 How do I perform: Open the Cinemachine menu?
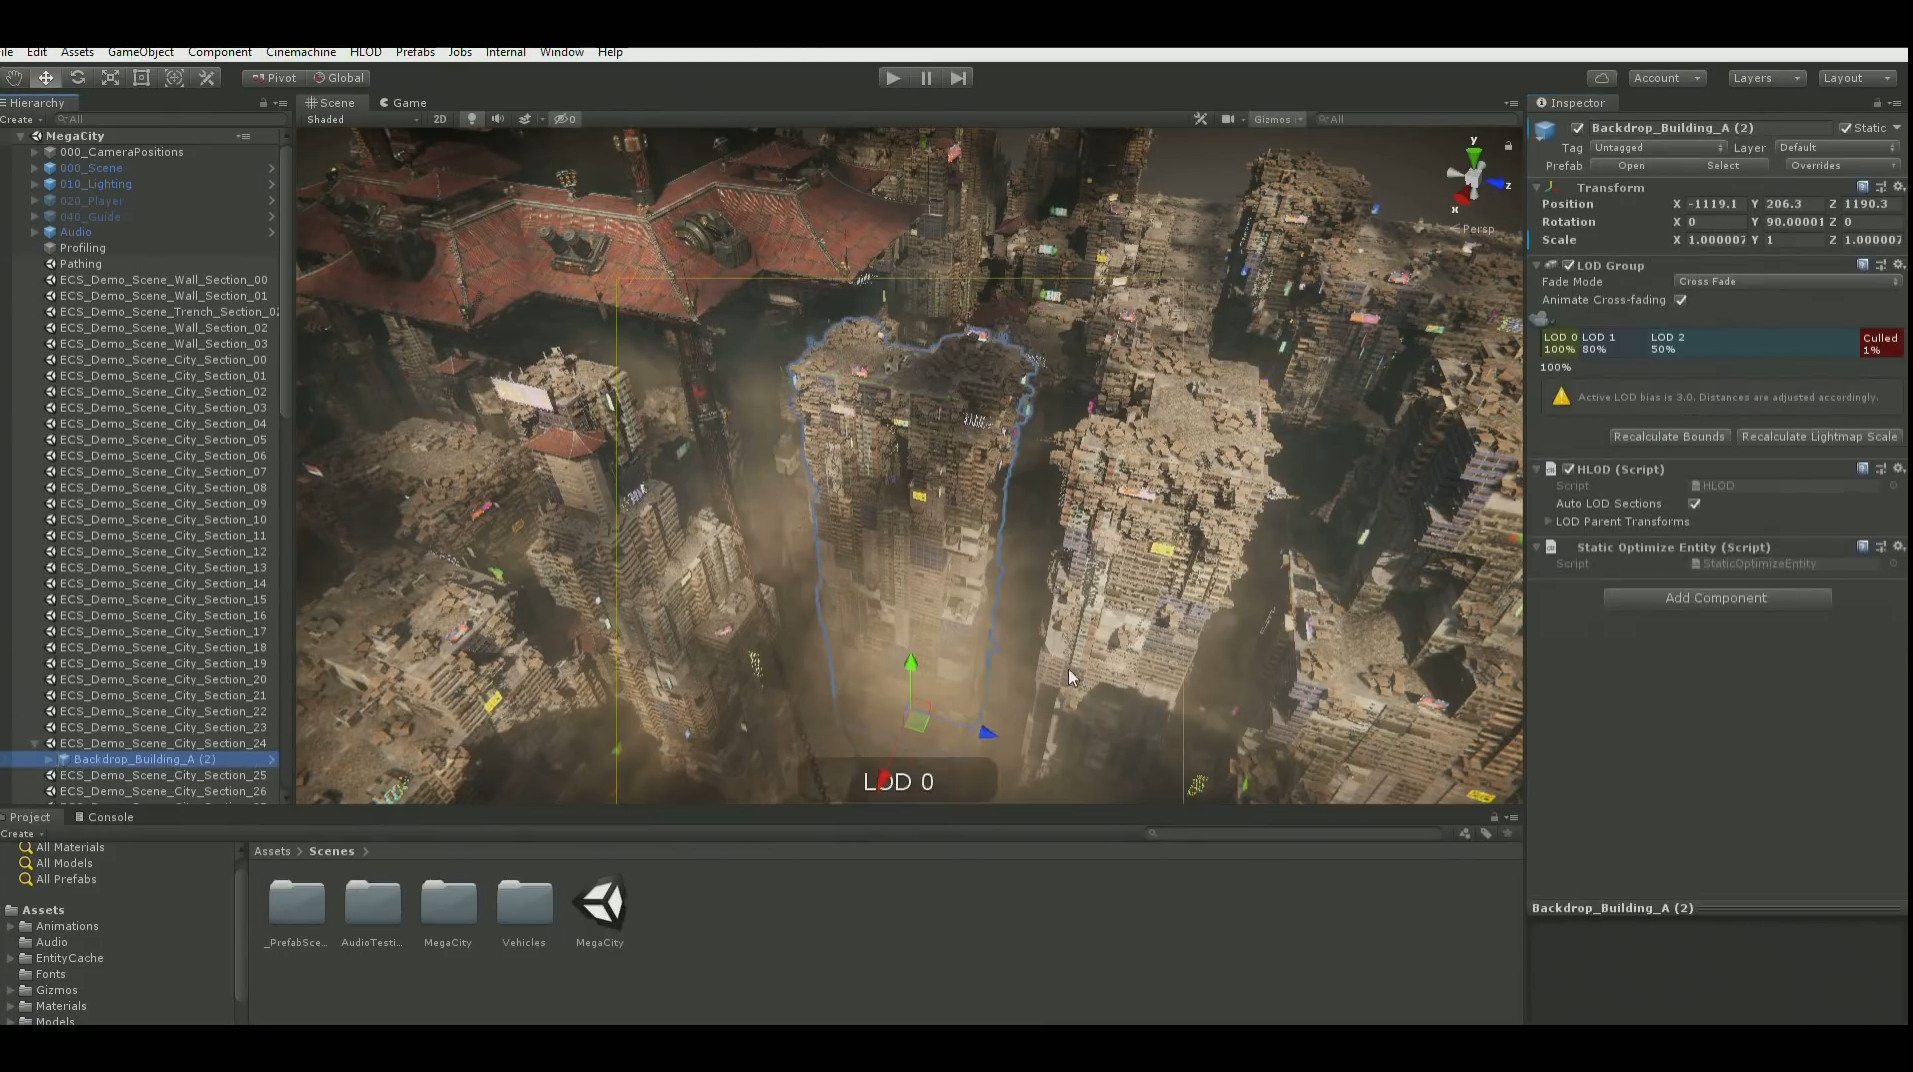pos(301,52)
